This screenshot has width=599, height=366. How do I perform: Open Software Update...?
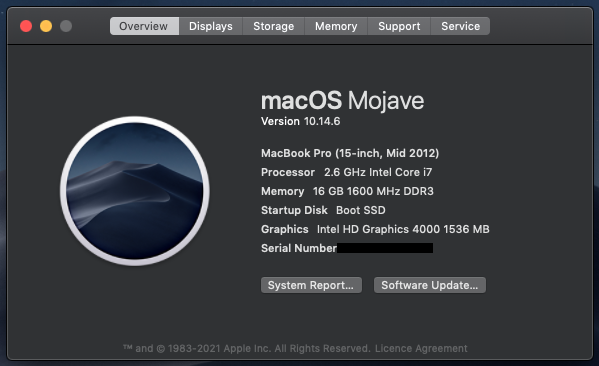coord(430,285)
